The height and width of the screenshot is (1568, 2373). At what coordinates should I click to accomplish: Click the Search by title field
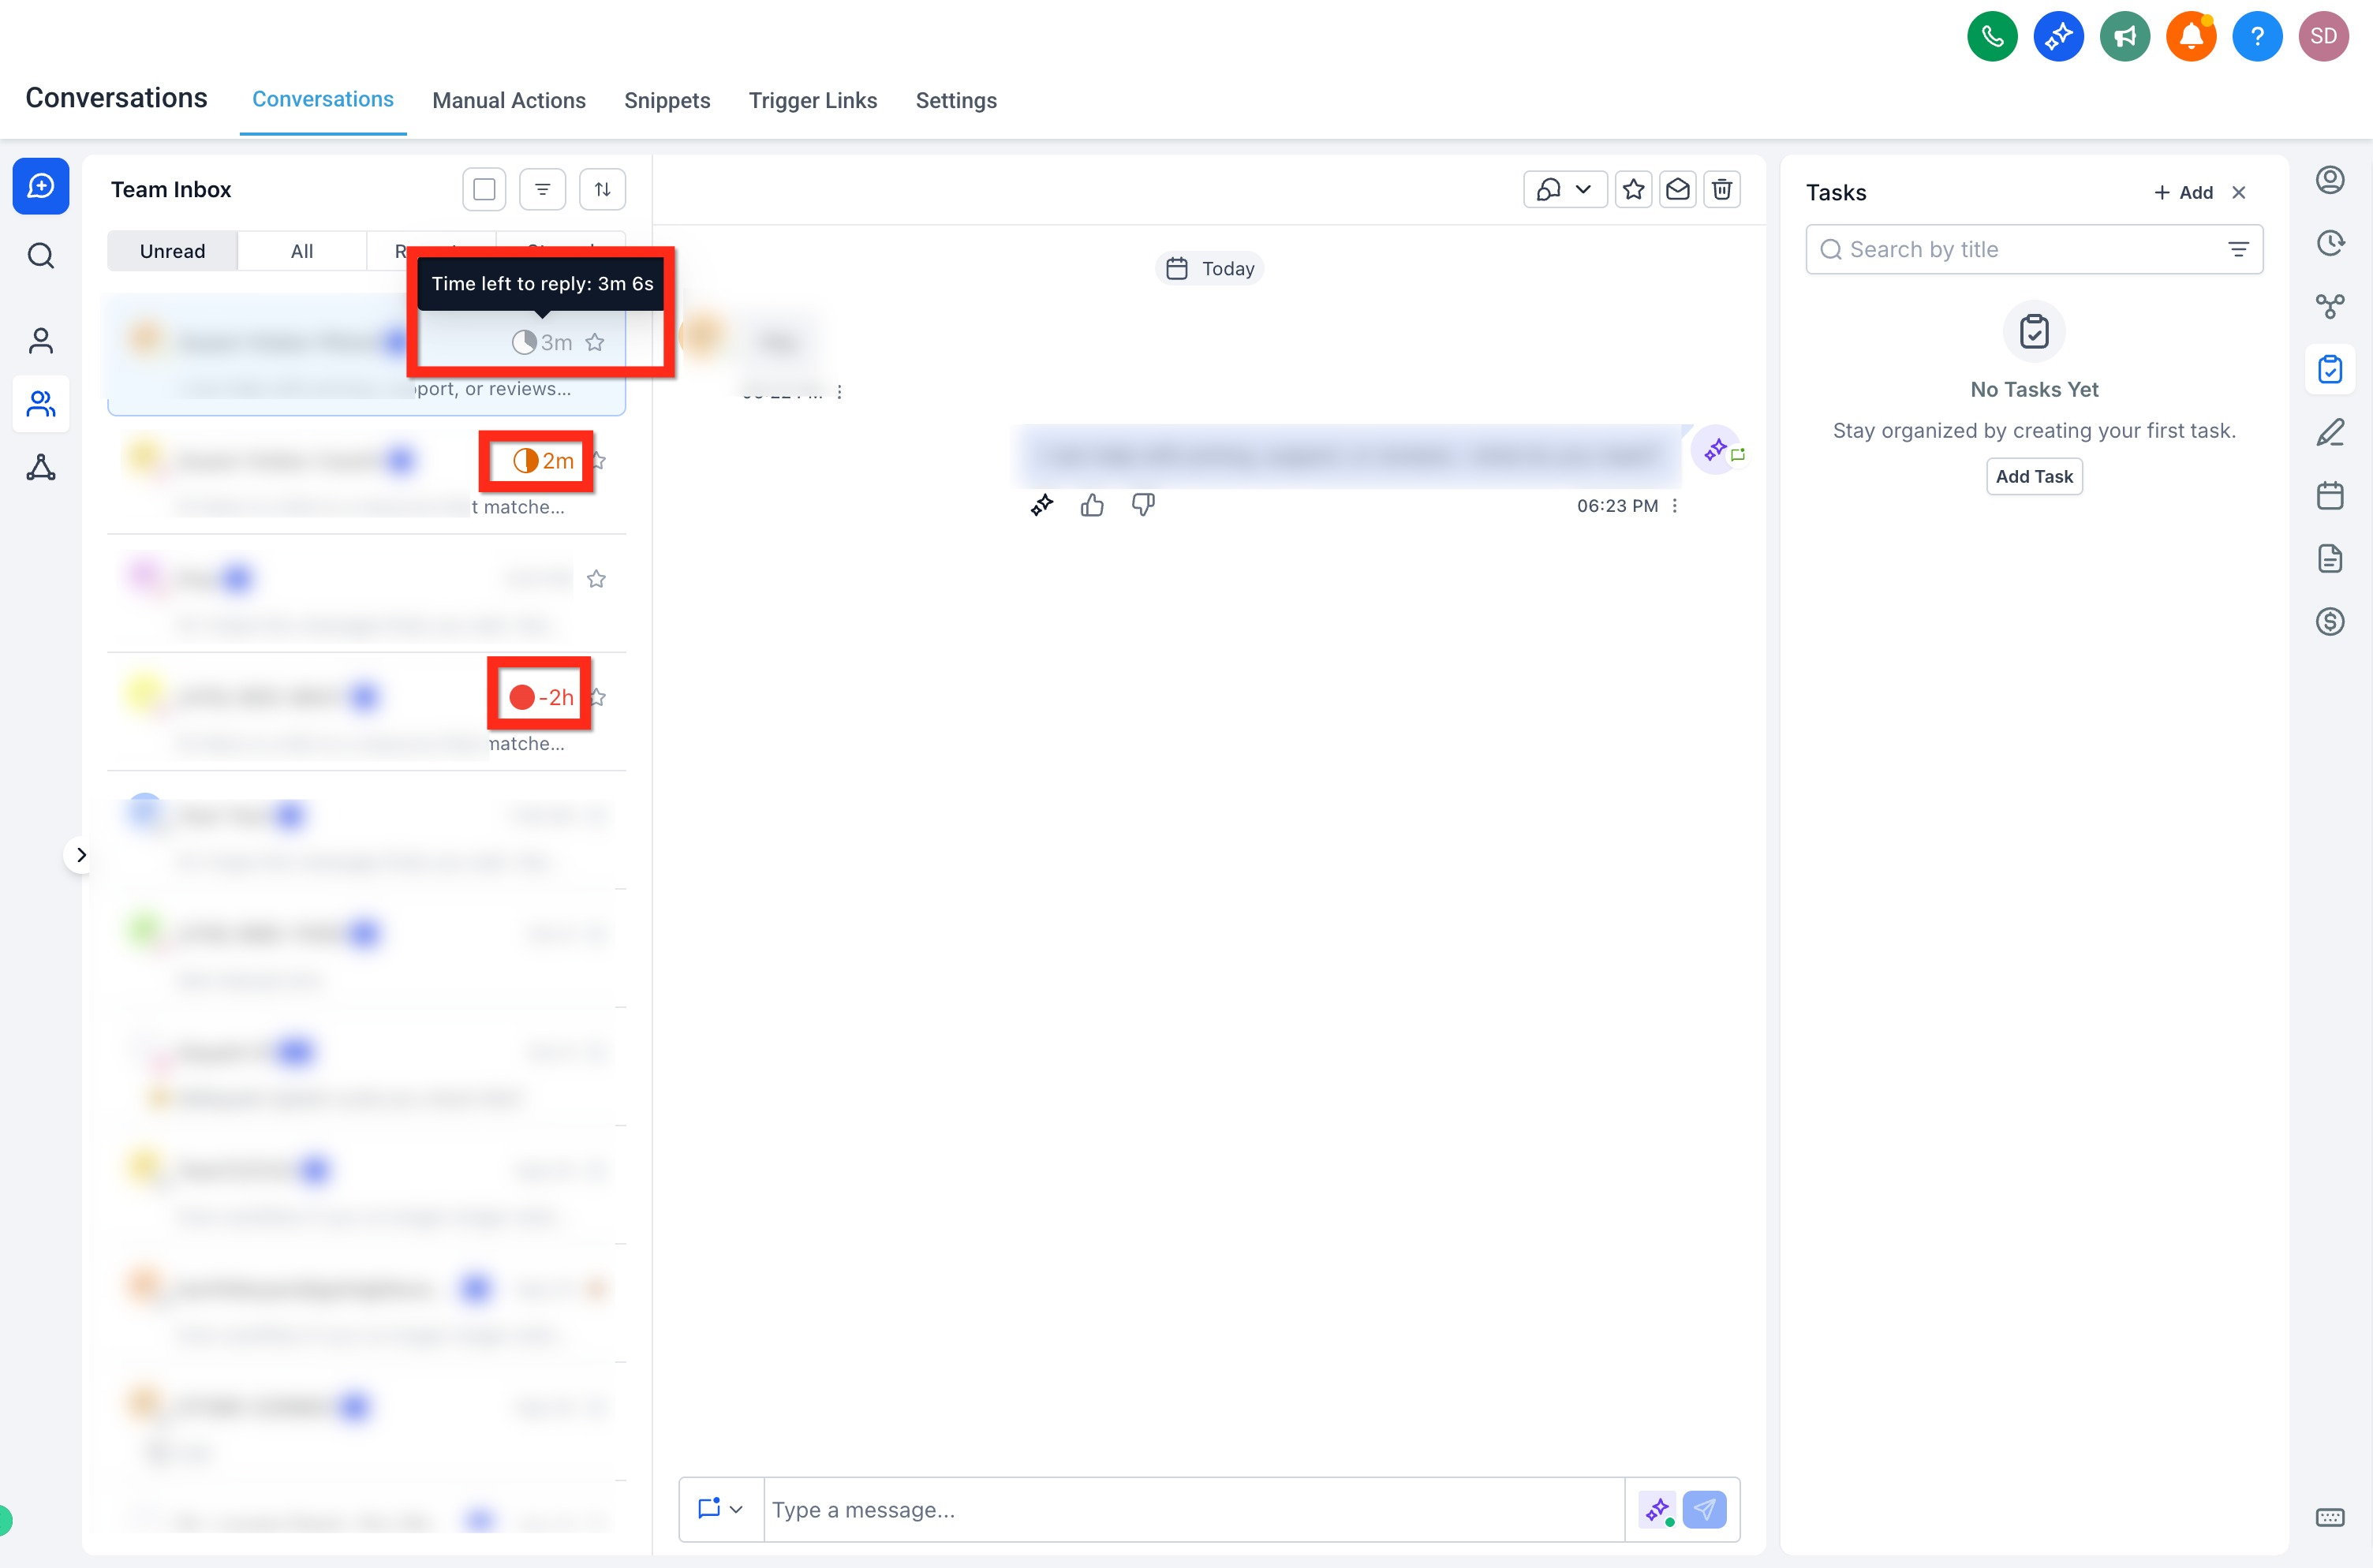[2034, 250]
